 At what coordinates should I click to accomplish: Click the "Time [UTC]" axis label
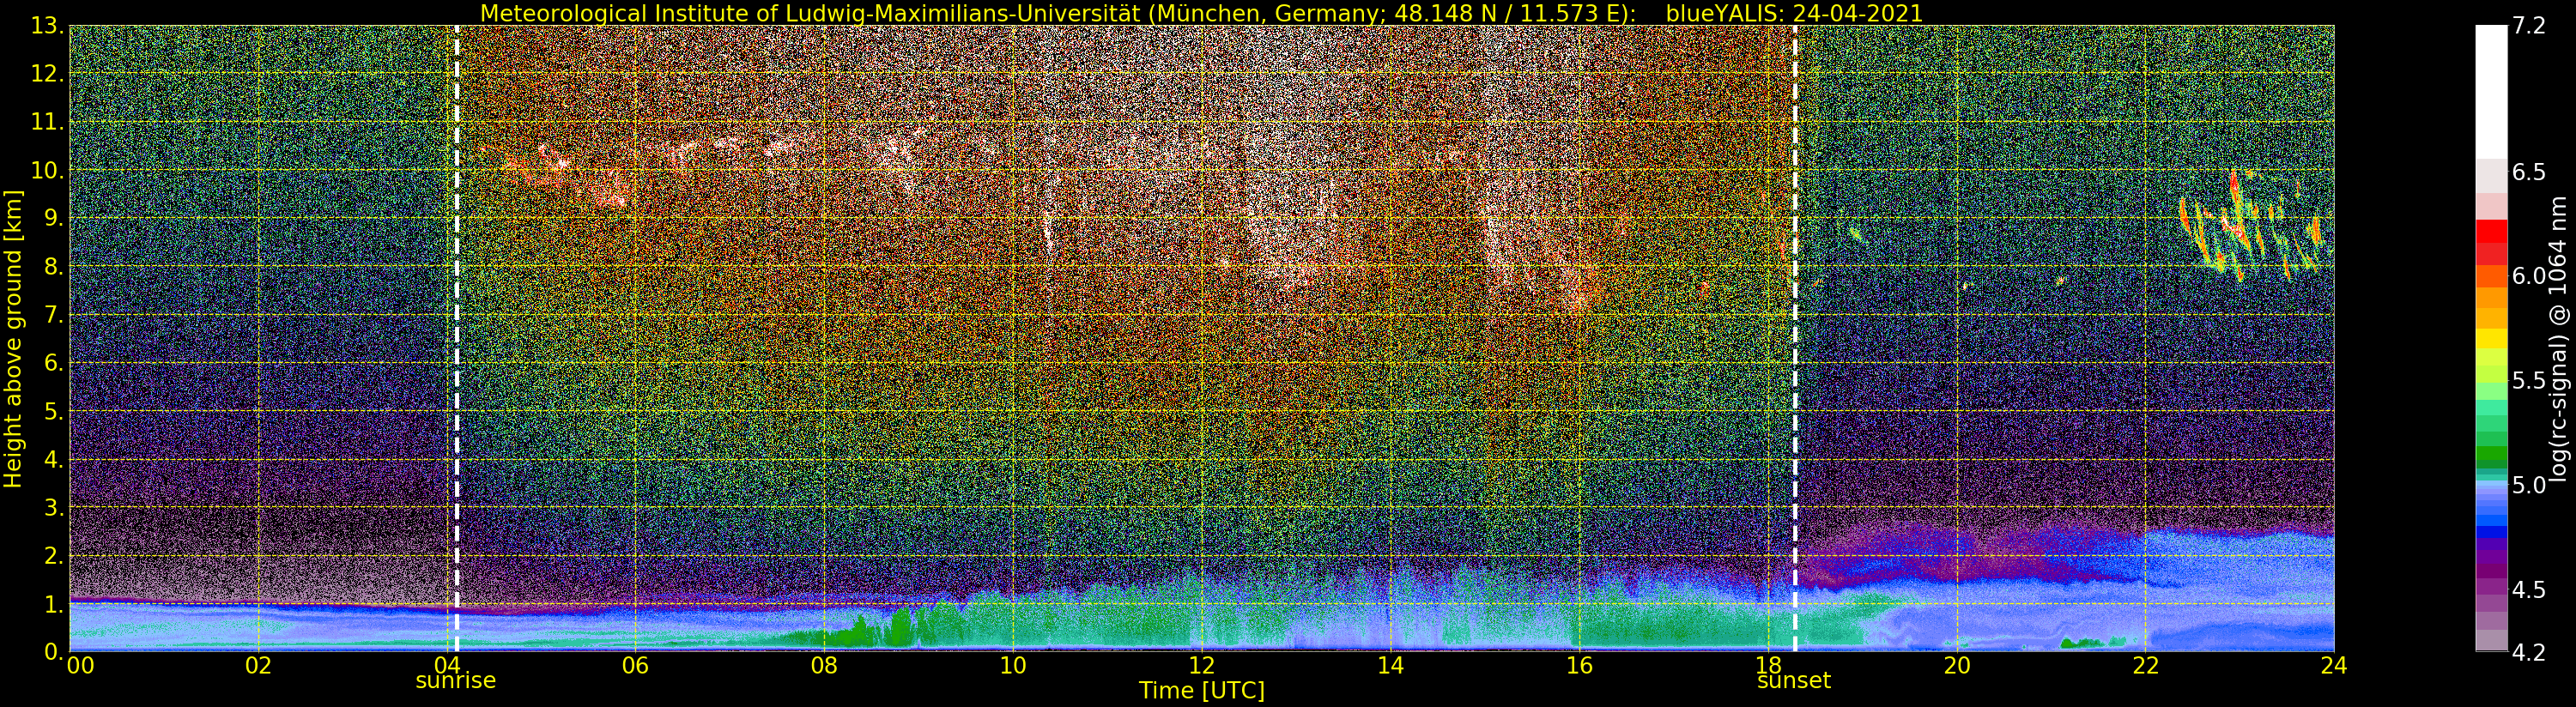coord(1201,691)
